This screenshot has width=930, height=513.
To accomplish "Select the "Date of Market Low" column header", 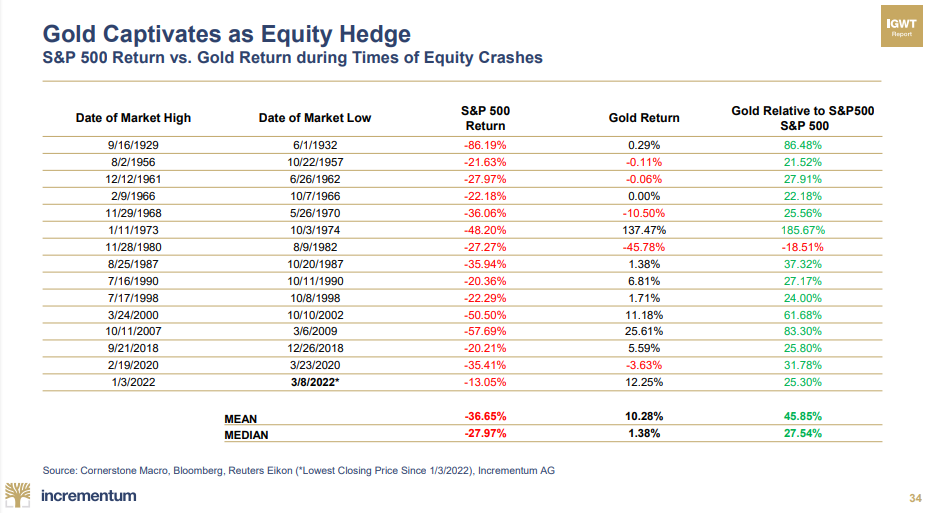I will [315, 118].
